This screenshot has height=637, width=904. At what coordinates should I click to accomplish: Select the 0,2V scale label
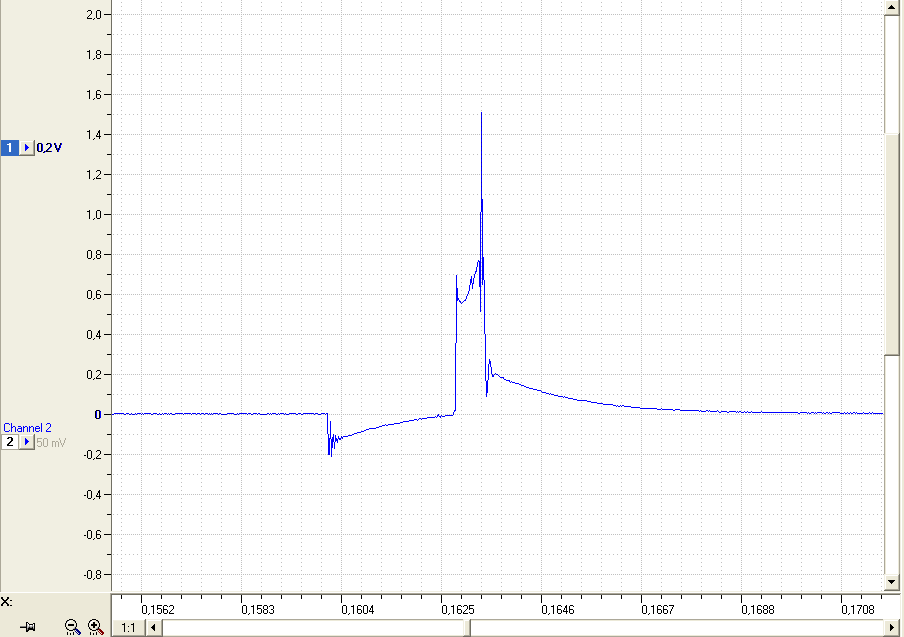point(49,148)
